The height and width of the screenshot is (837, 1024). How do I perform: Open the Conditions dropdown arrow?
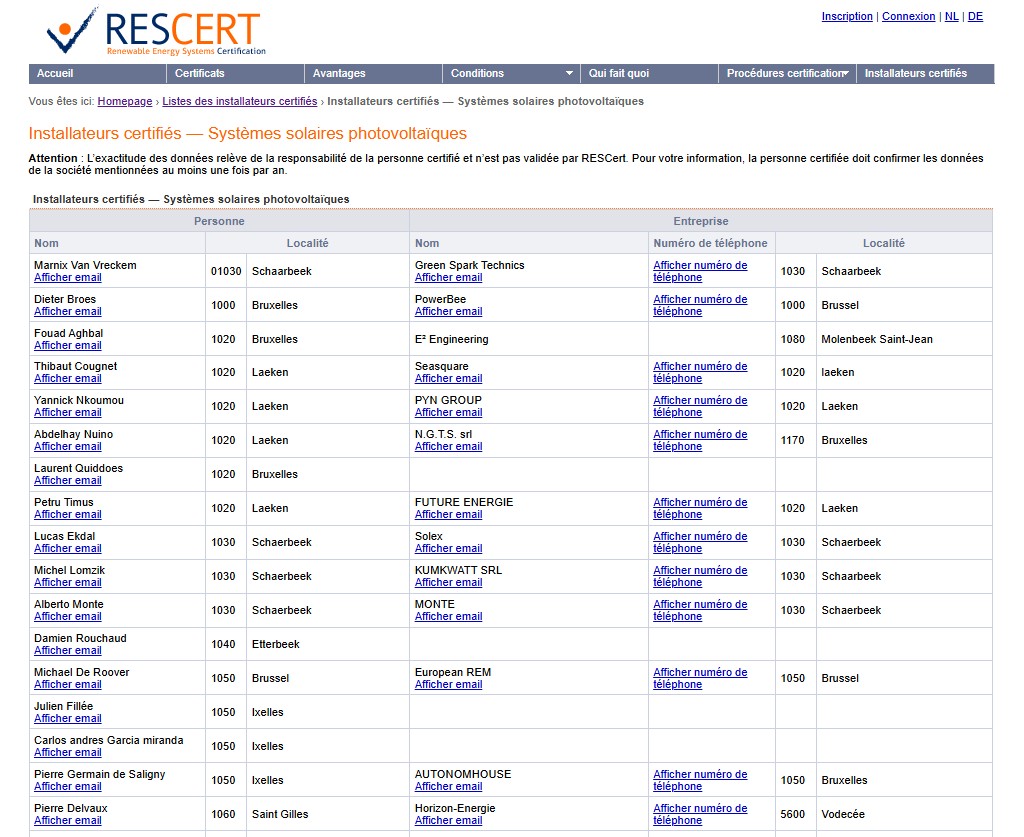(572, 72)
